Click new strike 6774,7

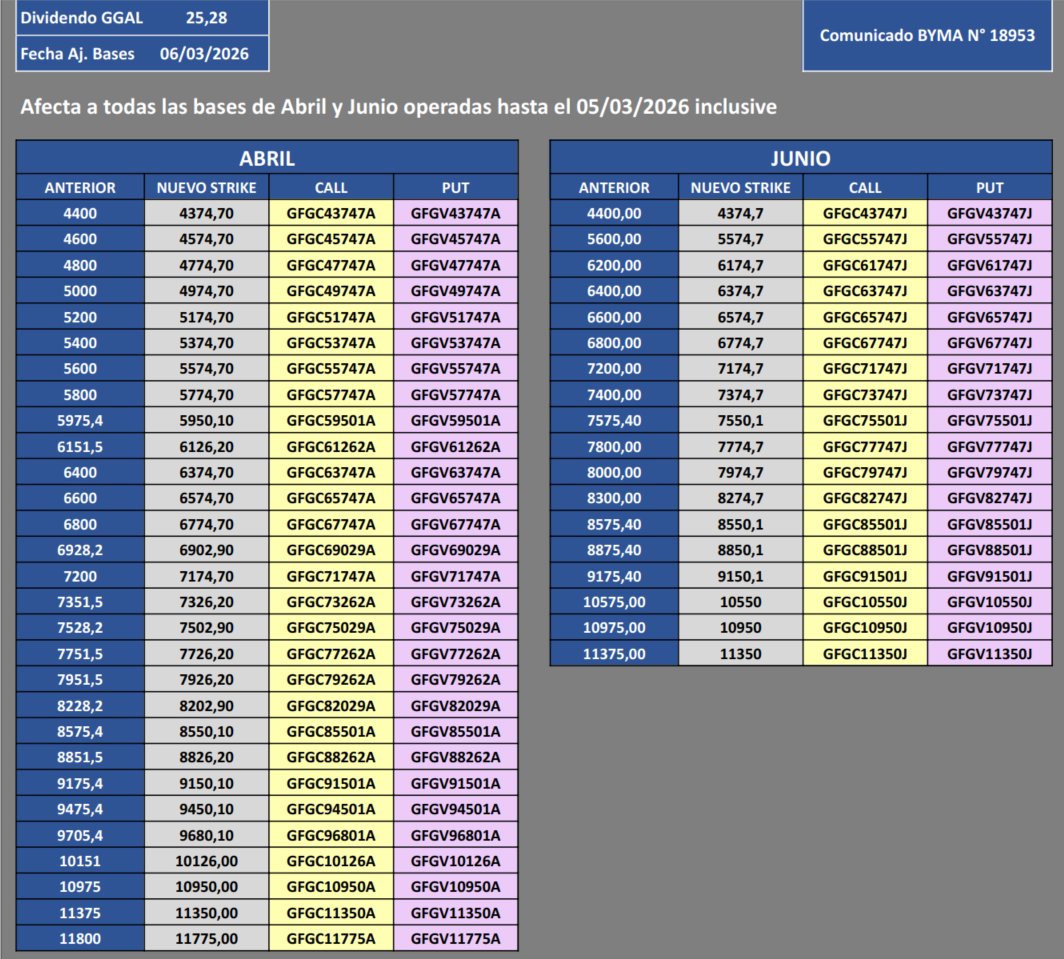(740, 343)
